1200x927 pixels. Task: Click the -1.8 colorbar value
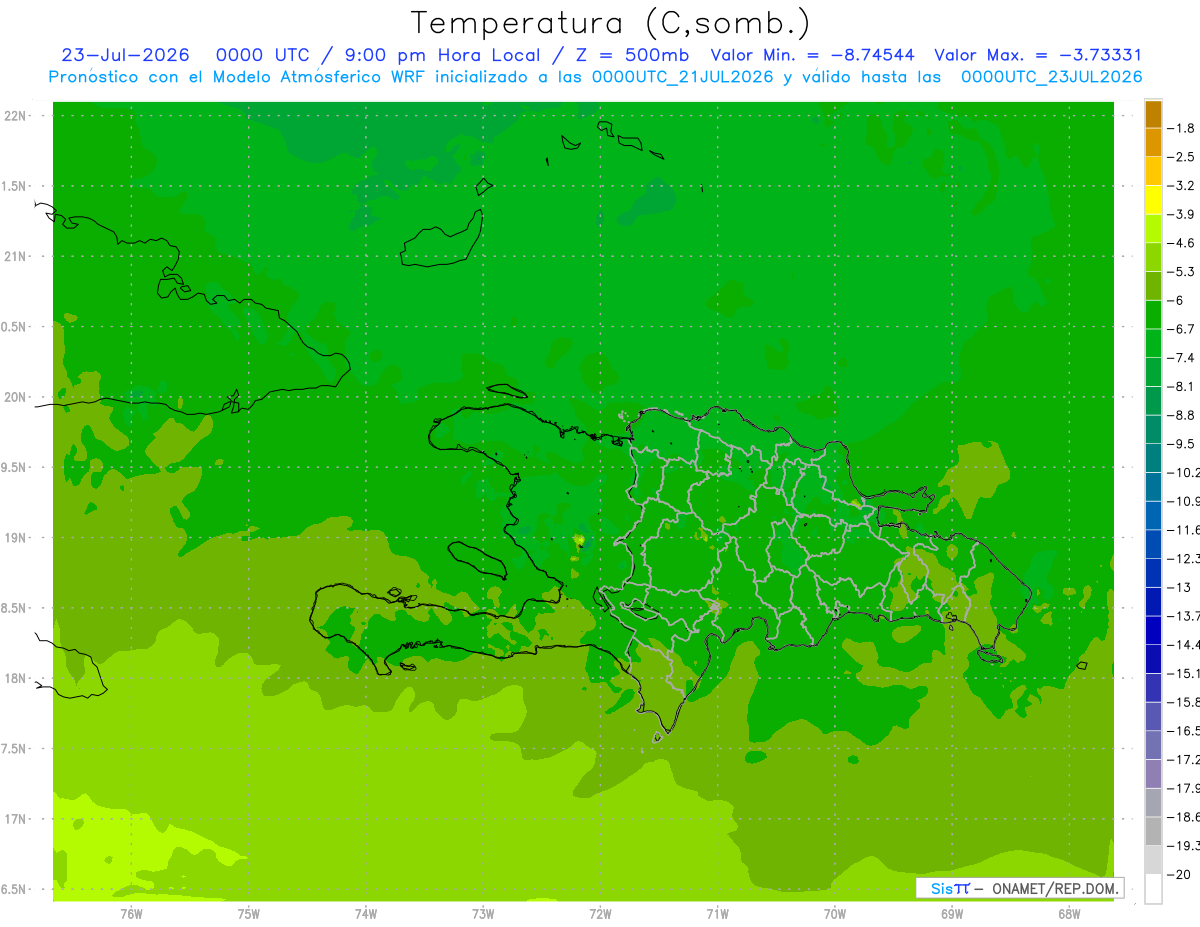[x=1182, y=128]
